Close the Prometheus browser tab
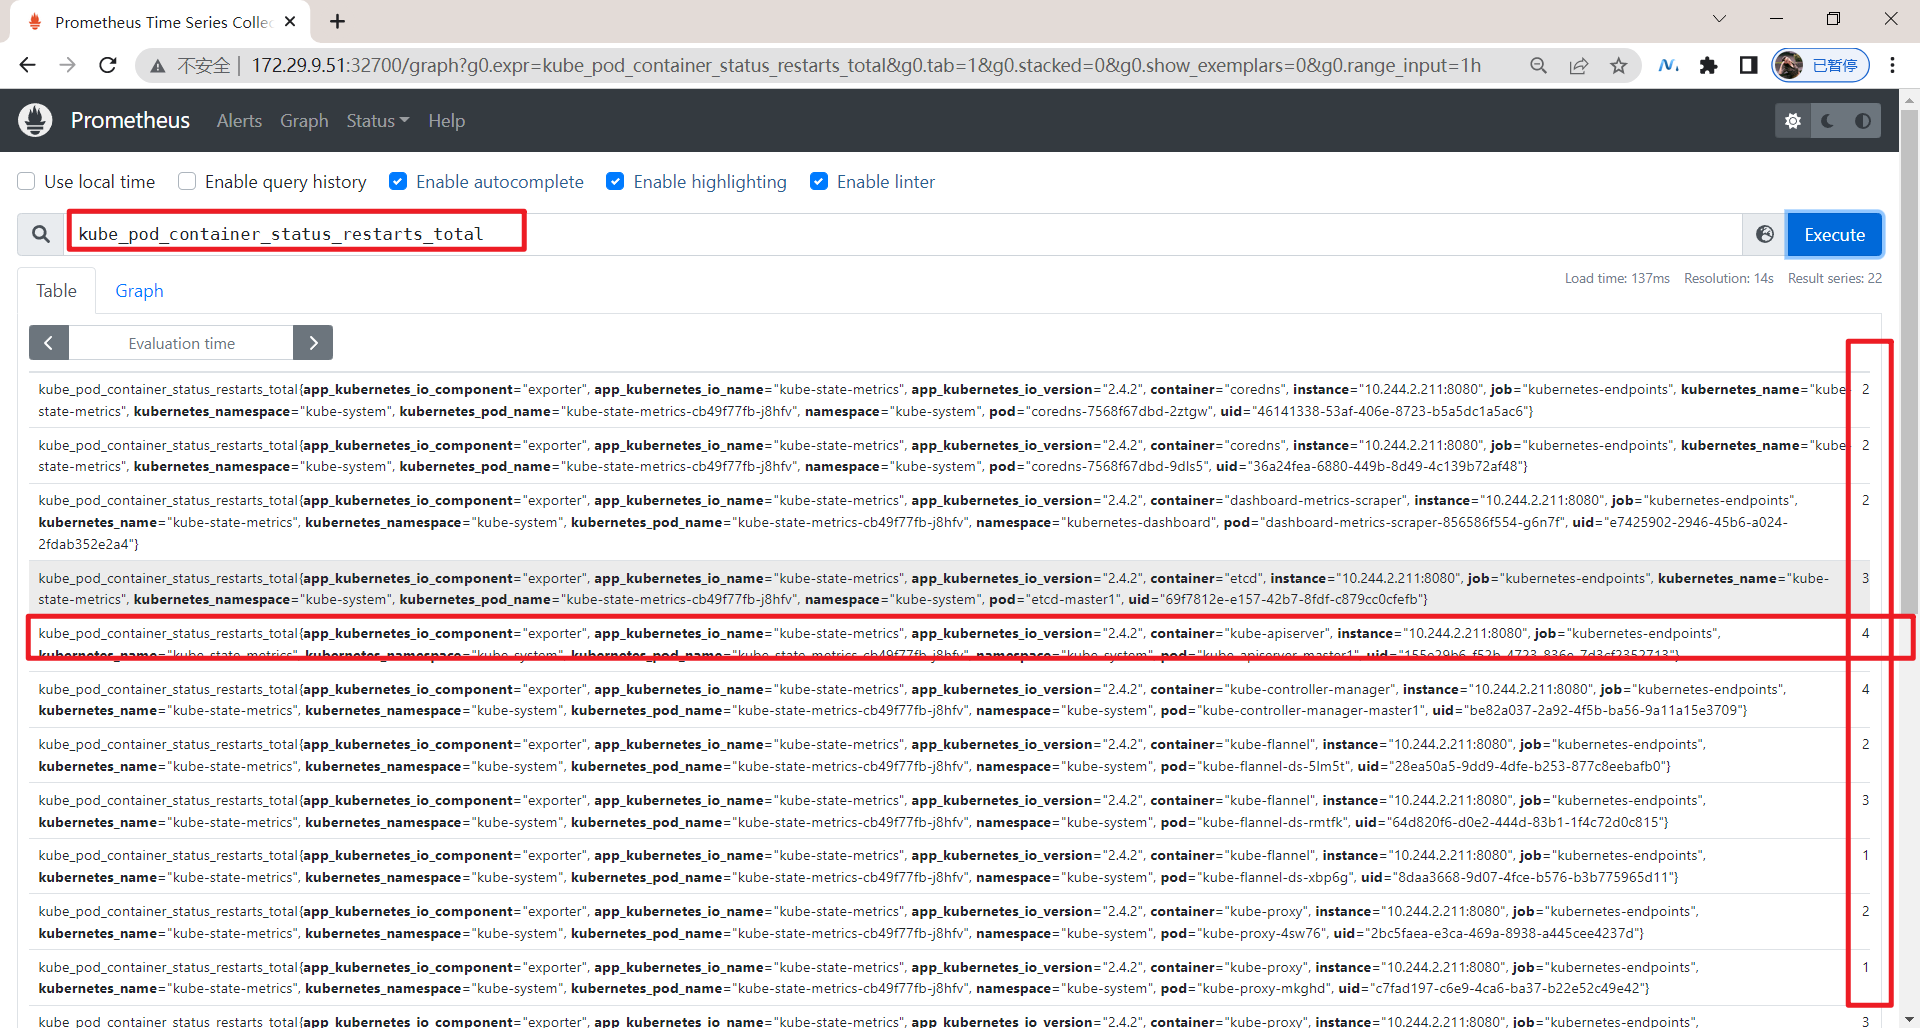The height and width of the screenshot is (1028, 1920). [x=290, y=21]
